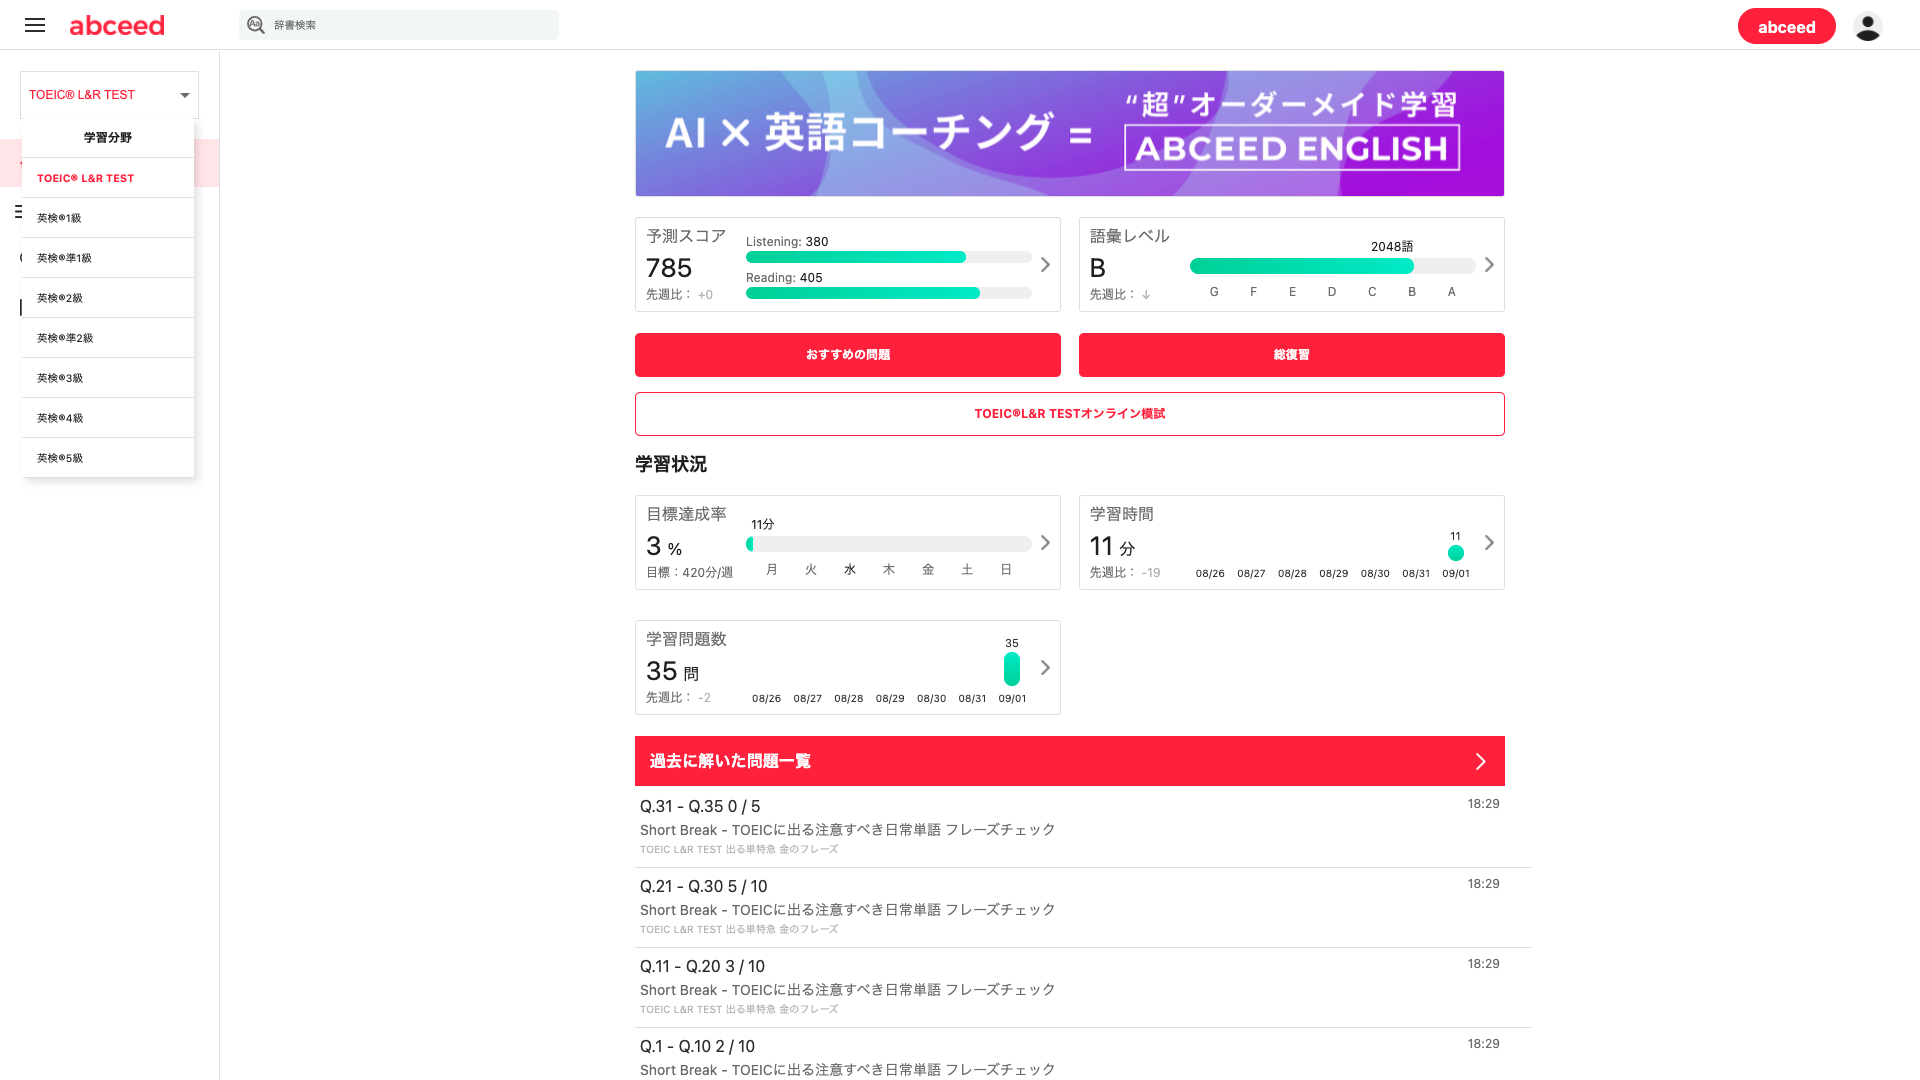
Task: Click the dictionary search magnifier icon
Action: click(256, 25)
